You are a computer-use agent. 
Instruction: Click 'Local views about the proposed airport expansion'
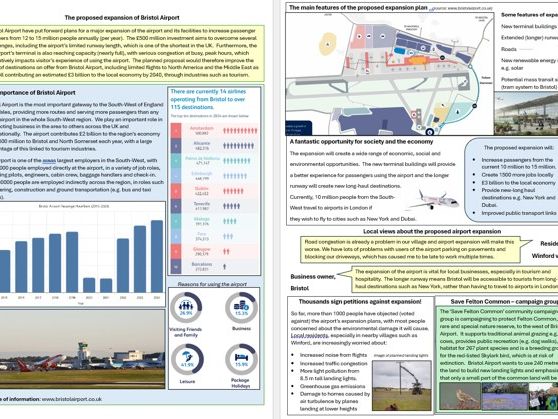(x=432, y=231)
